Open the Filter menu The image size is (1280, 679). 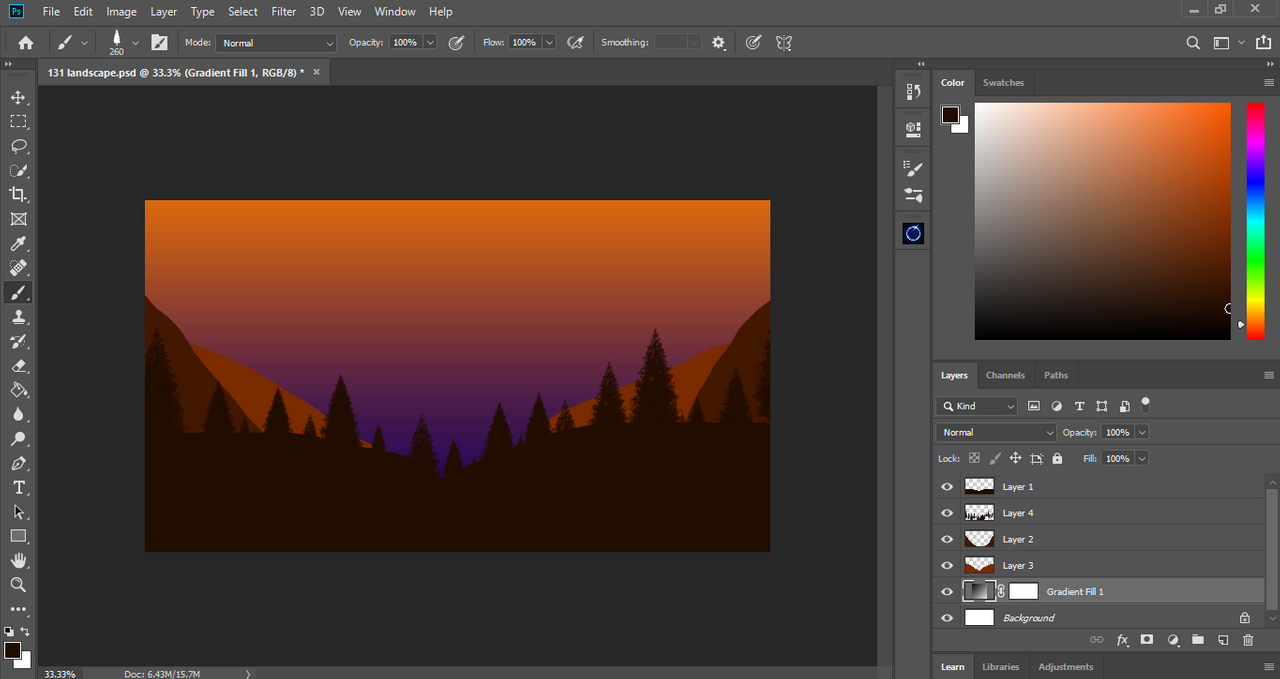coord(284,12)
